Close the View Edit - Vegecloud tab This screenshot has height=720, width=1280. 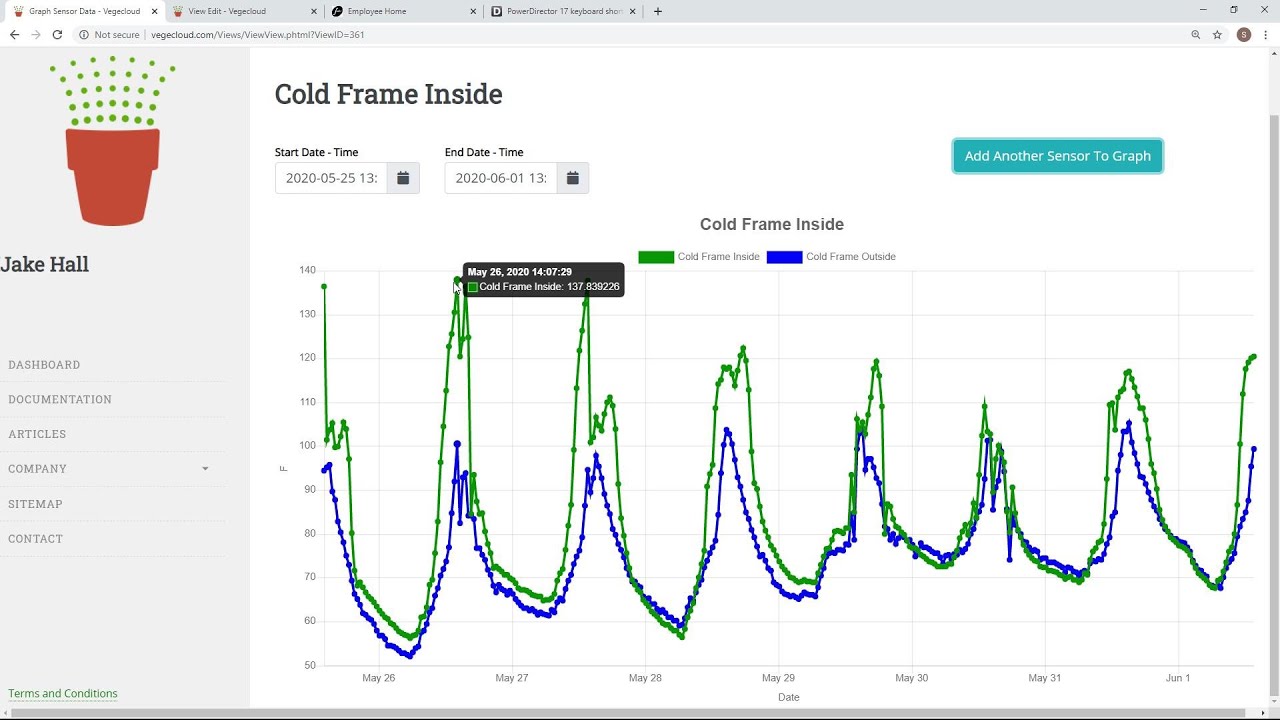point(313,11)
